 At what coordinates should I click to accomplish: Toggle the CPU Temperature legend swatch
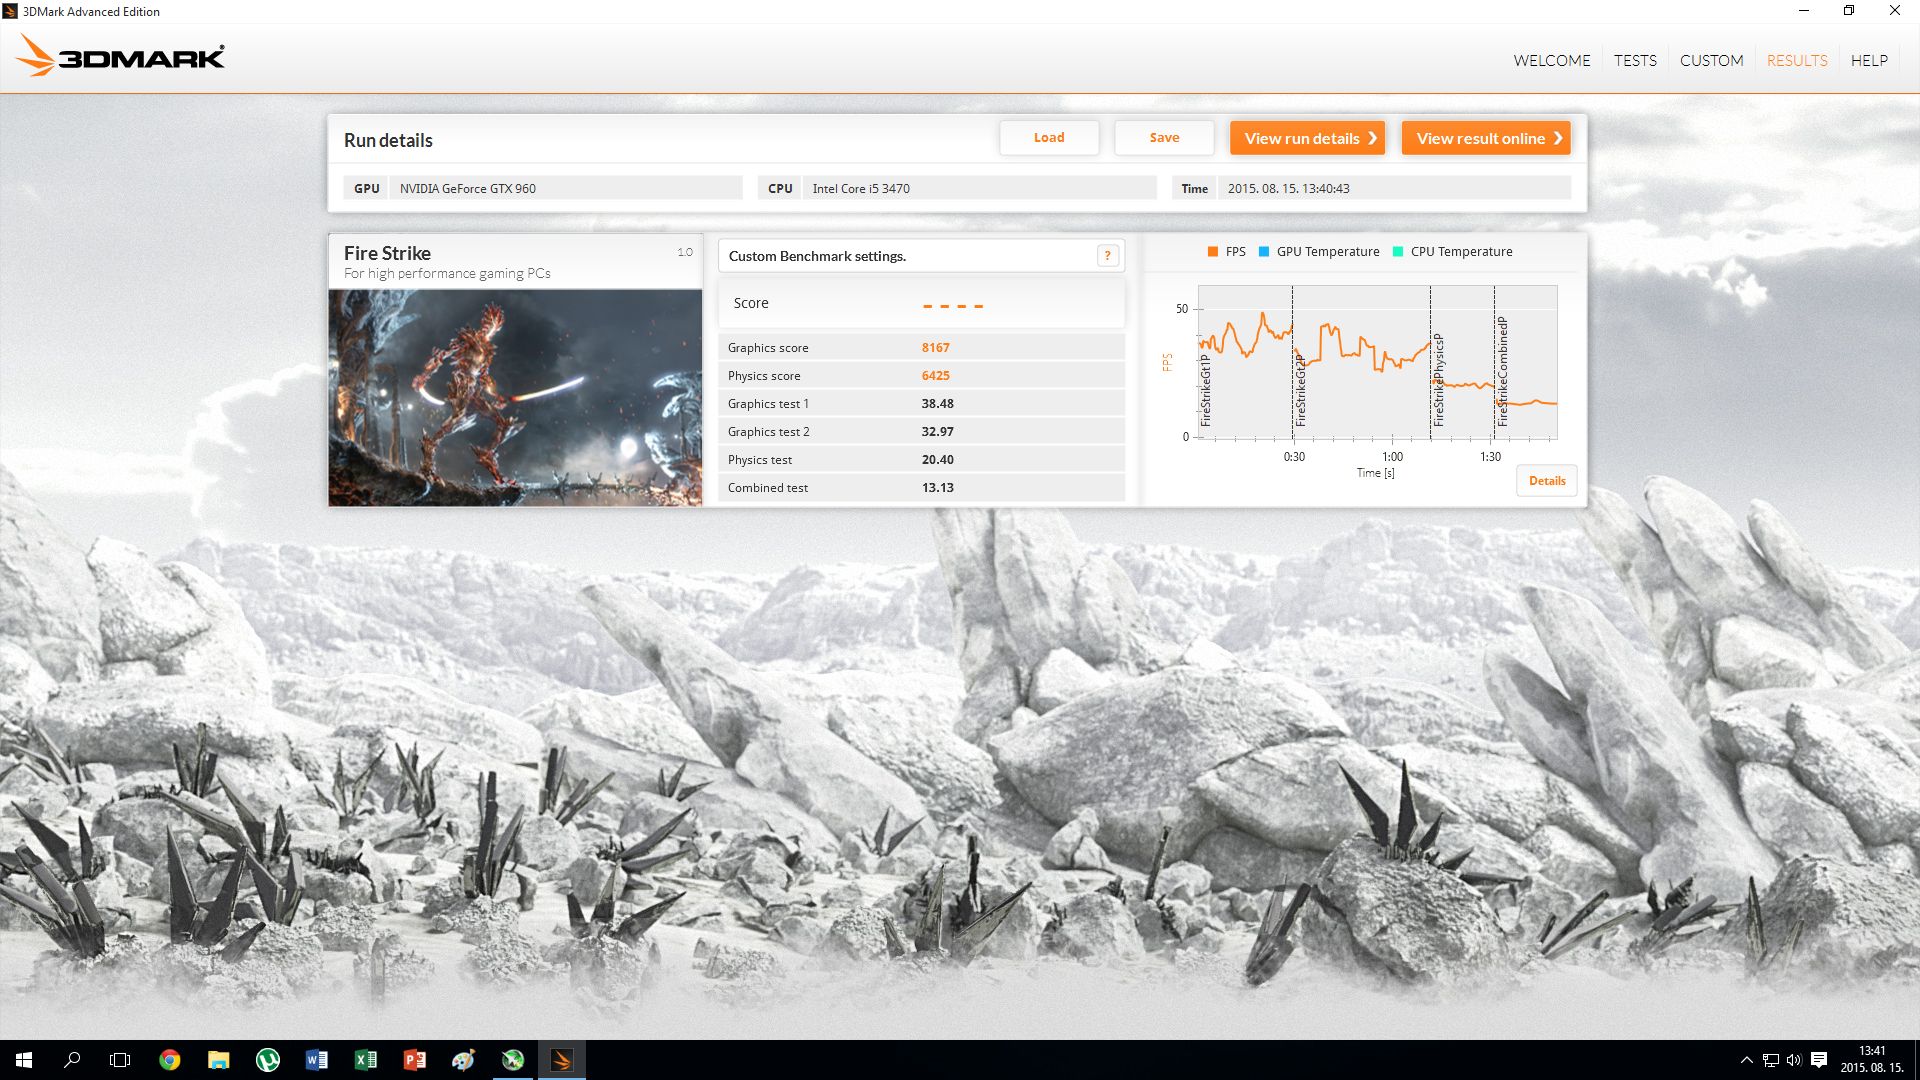(x=1397, y=252)
